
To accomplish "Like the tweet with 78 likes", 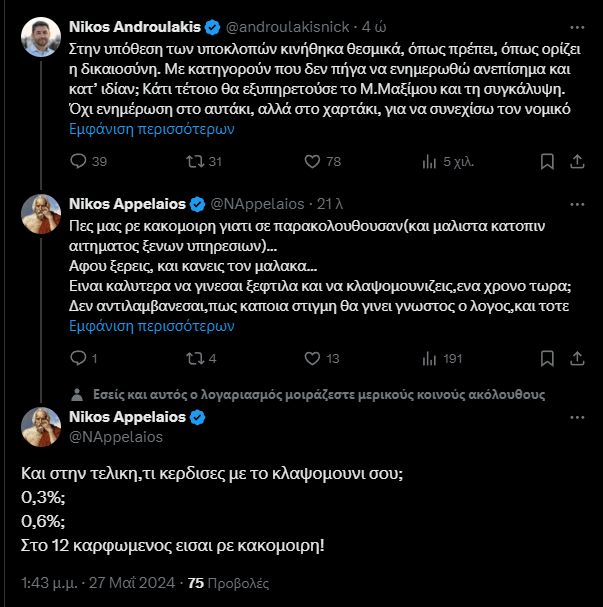I will pos(311,161).
